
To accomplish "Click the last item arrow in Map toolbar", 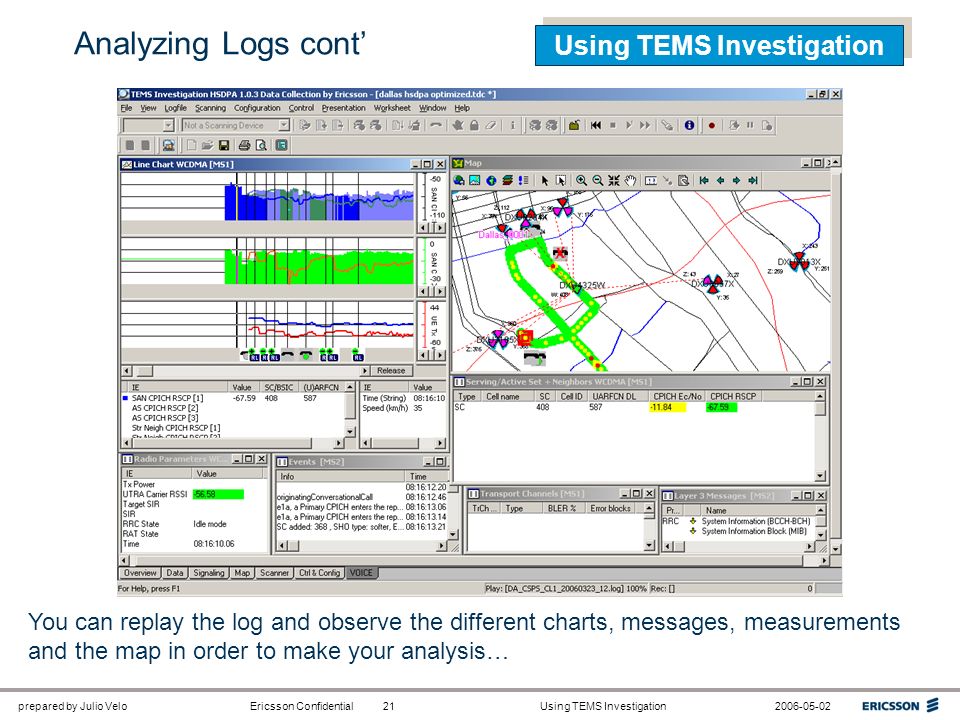I will [x=753, y=181].
